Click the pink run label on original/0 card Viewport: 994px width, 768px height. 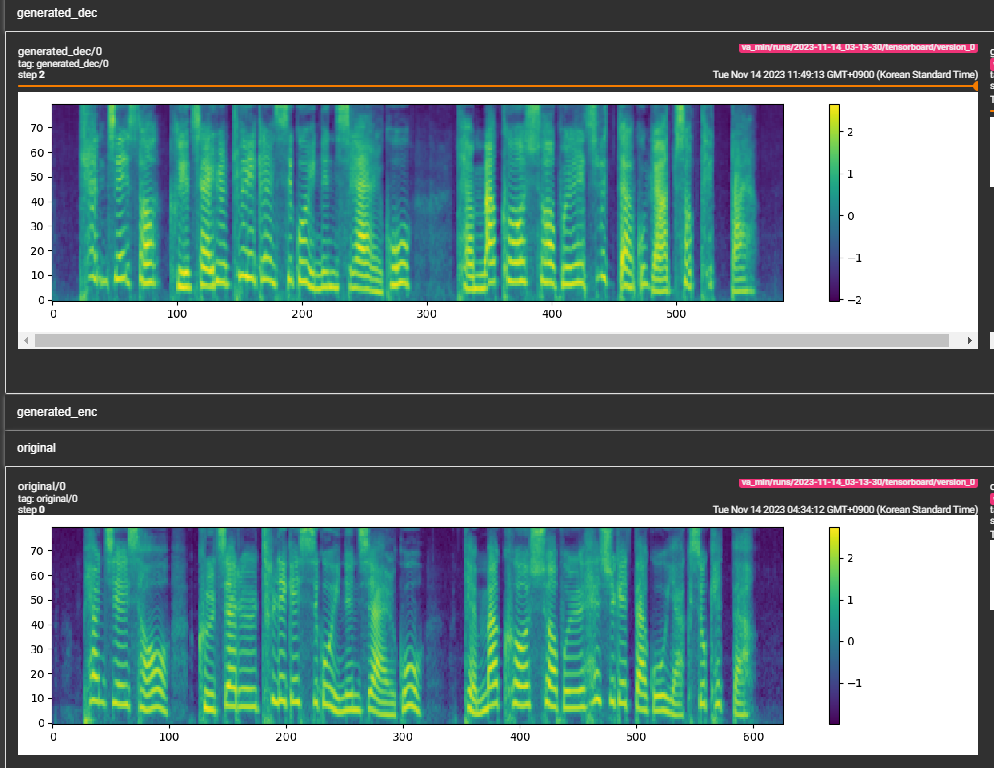coord(858,483)
